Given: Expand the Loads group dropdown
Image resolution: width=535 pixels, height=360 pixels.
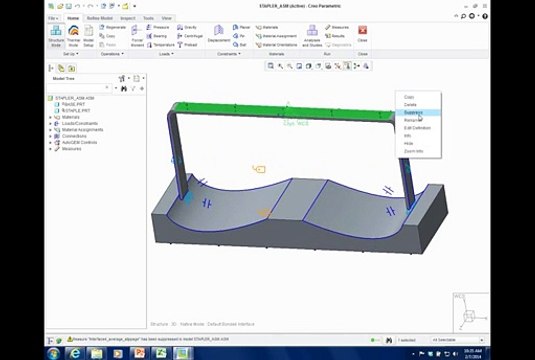Looking at the screenshot, I should [x=166, y=54].
